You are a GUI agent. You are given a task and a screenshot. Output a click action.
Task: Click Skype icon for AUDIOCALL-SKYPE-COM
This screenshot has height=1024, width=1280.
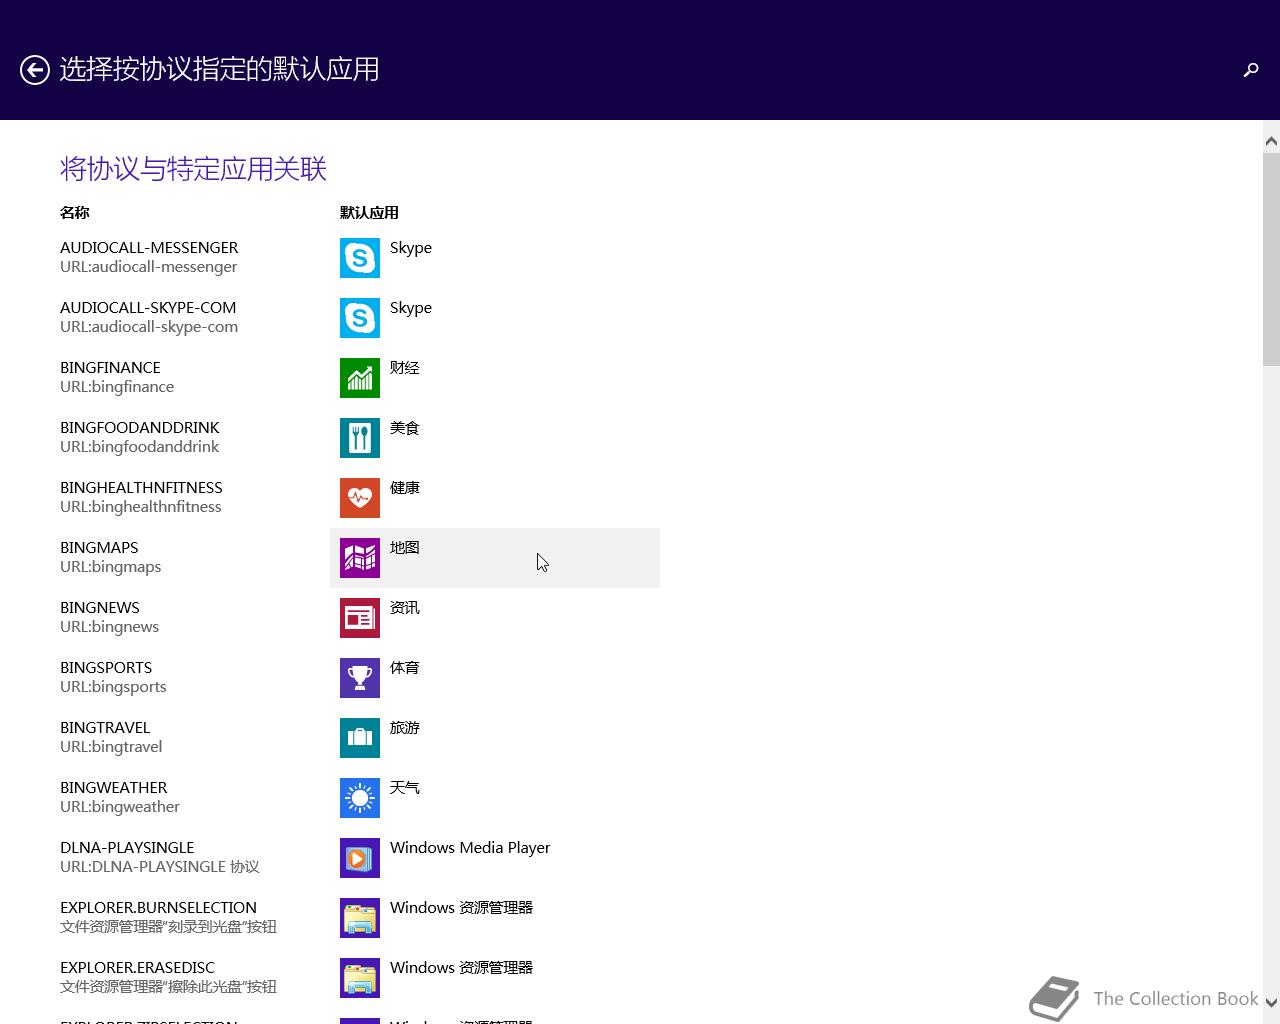coord(360,318)
